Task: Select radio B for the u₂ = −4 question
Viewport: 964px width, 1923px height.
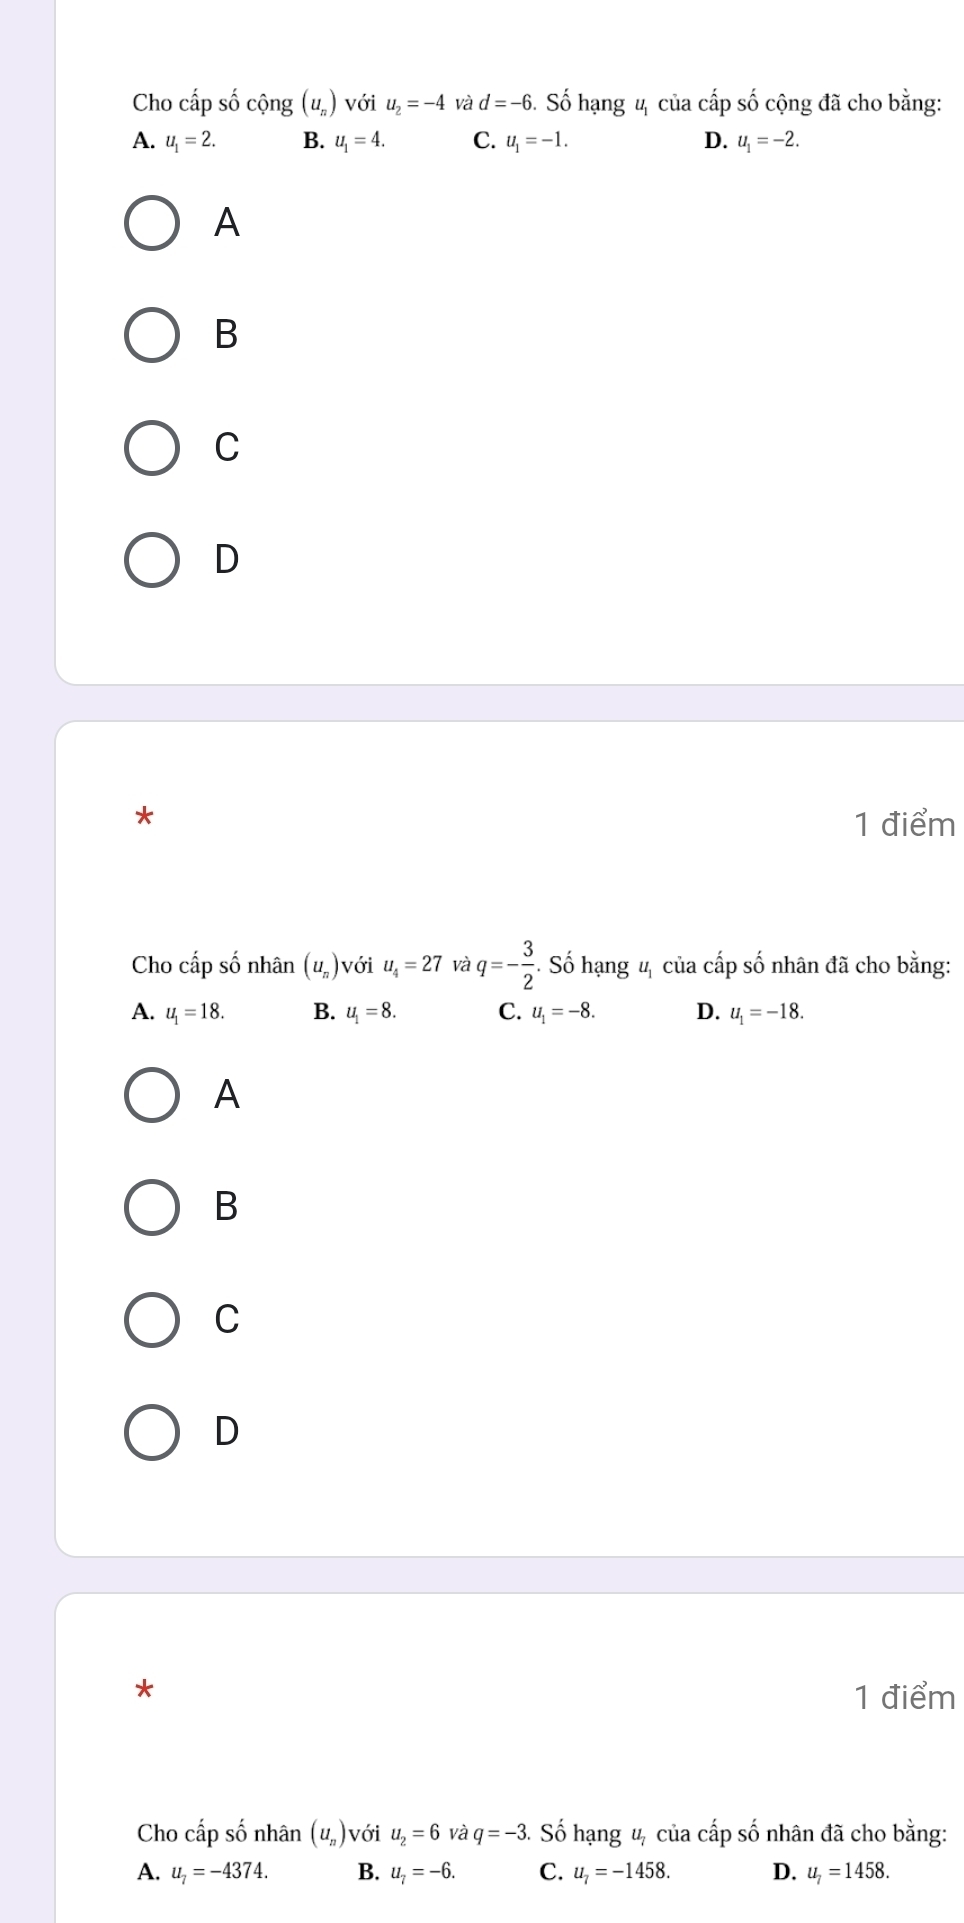Action: click(152, 336)
